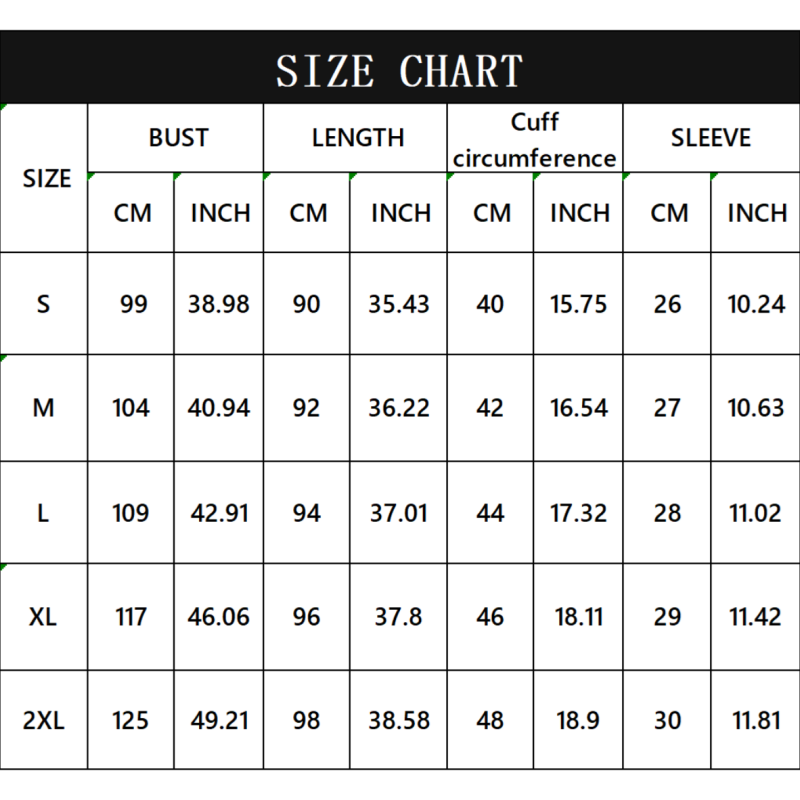Select the INCH subheader under SLEEVE
Image resolution: width=800 pixels, height=800 pixels.
[x=756, y=213]
